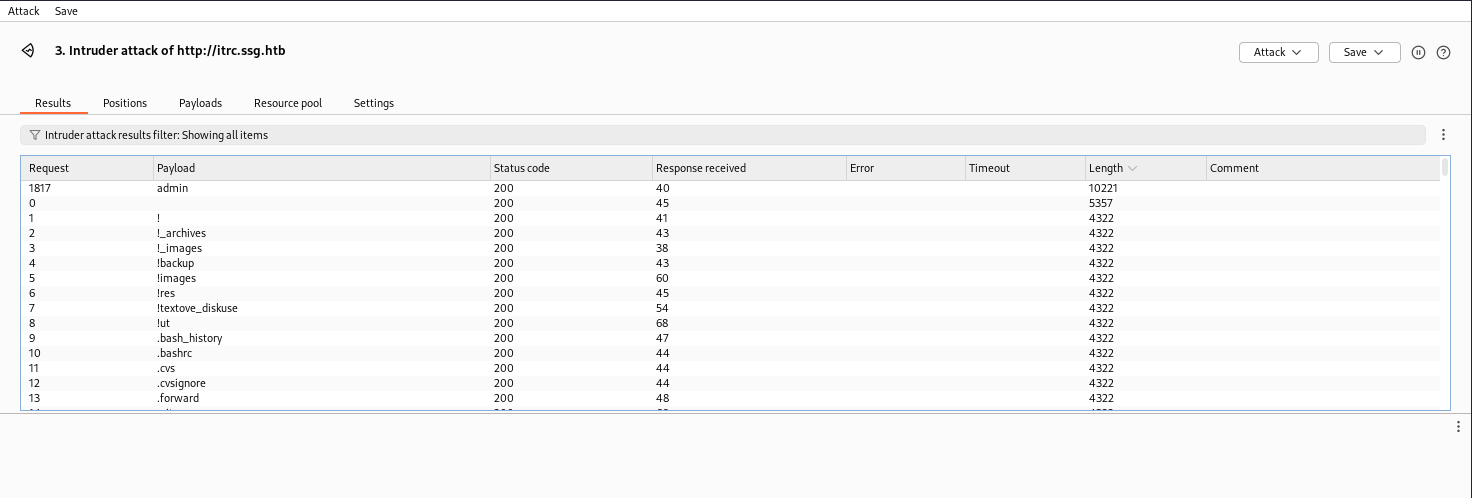Click the results filter bar
Screen dimensions: 1472x498
(x=722, y=135)
